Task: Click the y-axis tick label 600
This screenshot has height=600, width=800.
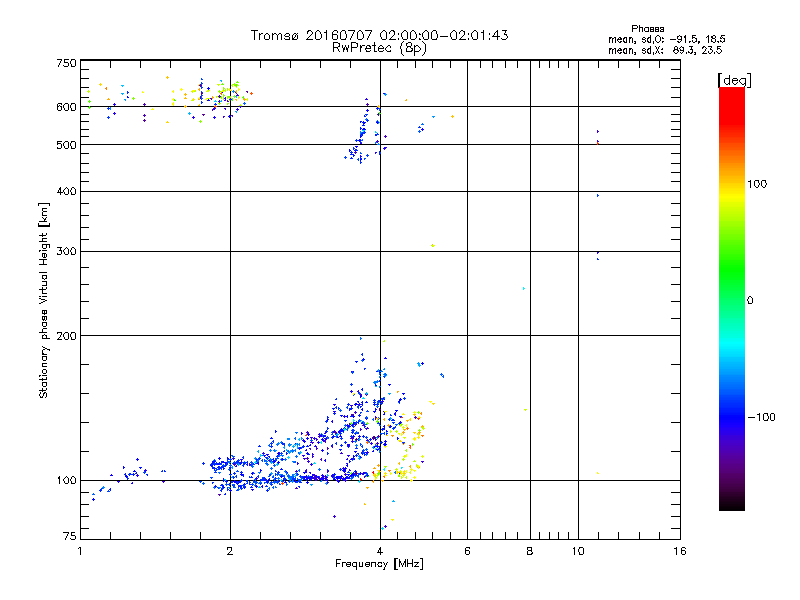Action: point(66,107)
